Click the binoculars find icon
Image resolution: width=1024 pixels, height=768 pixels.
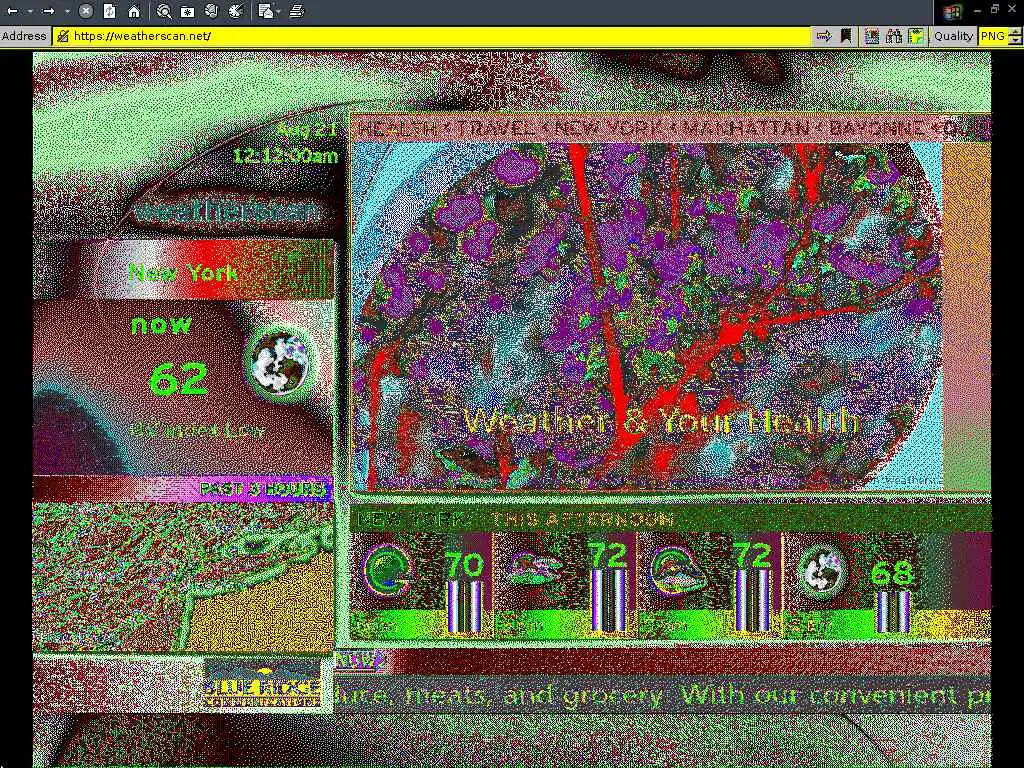tap(894, 36)
